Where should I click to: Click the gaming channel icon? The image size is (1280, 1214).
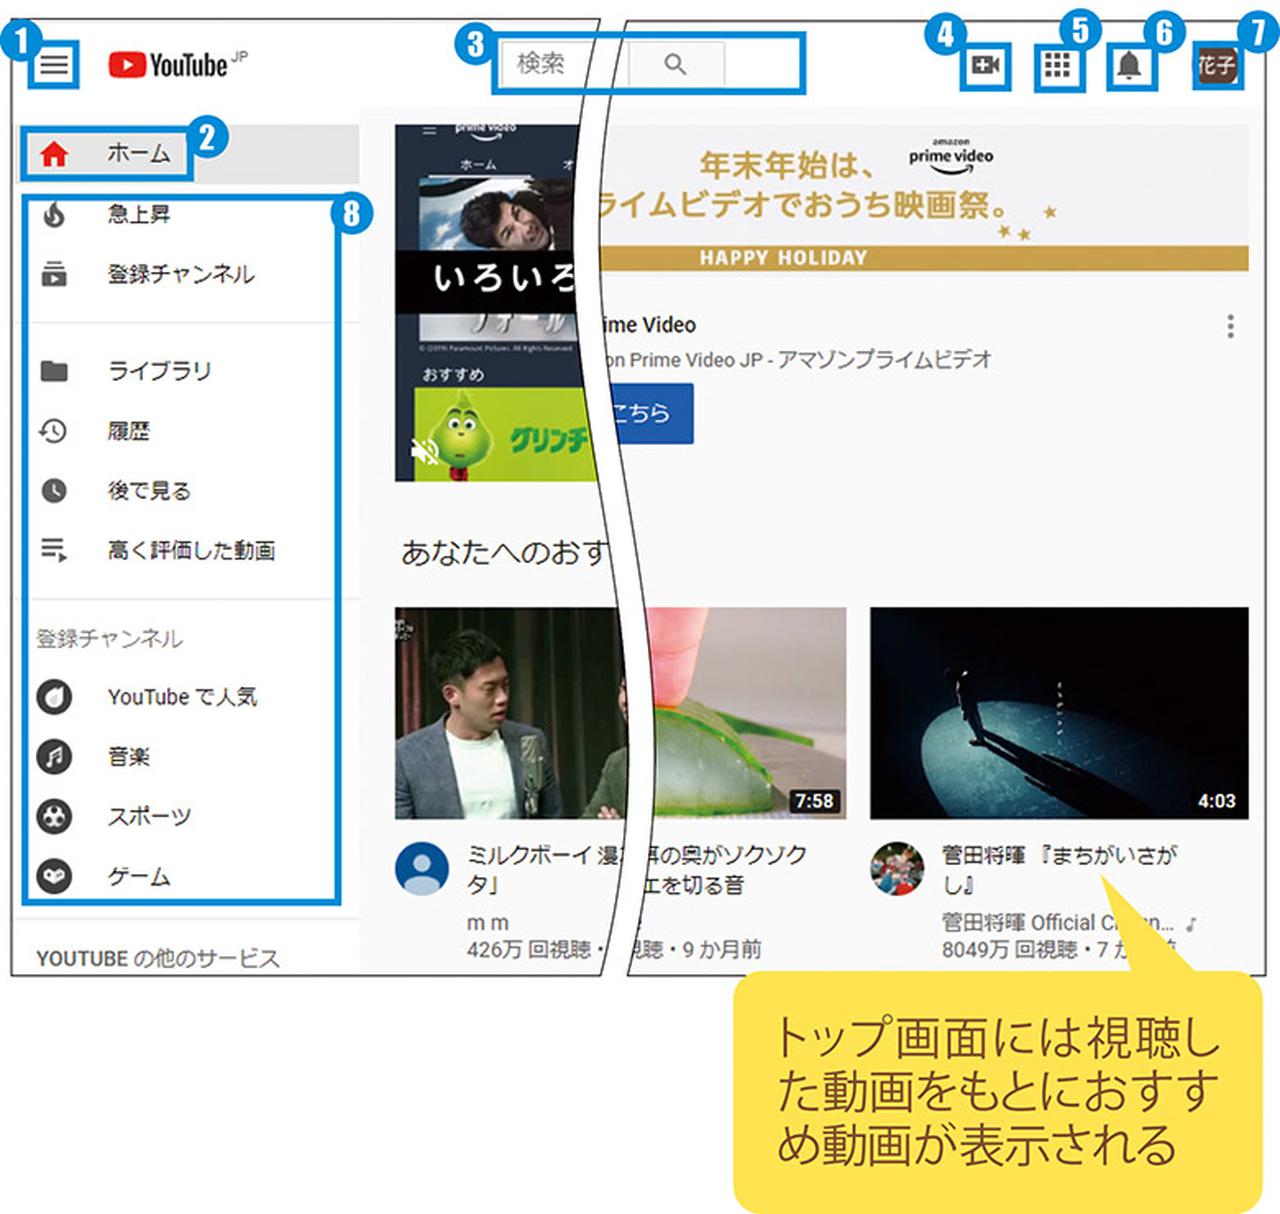(54, 876)
